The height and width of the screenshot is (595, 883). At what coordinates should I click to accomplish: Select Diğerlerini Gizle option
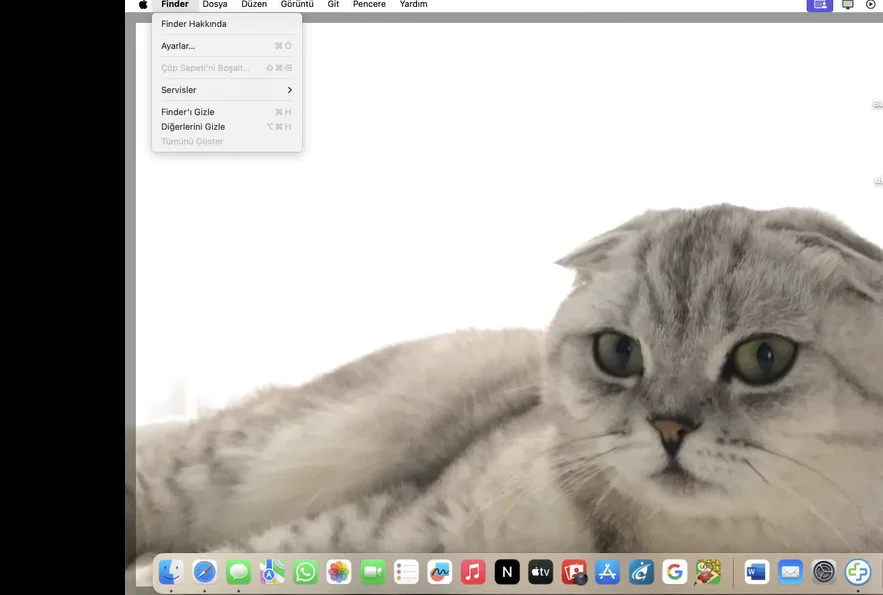click(x=193, y=127)
